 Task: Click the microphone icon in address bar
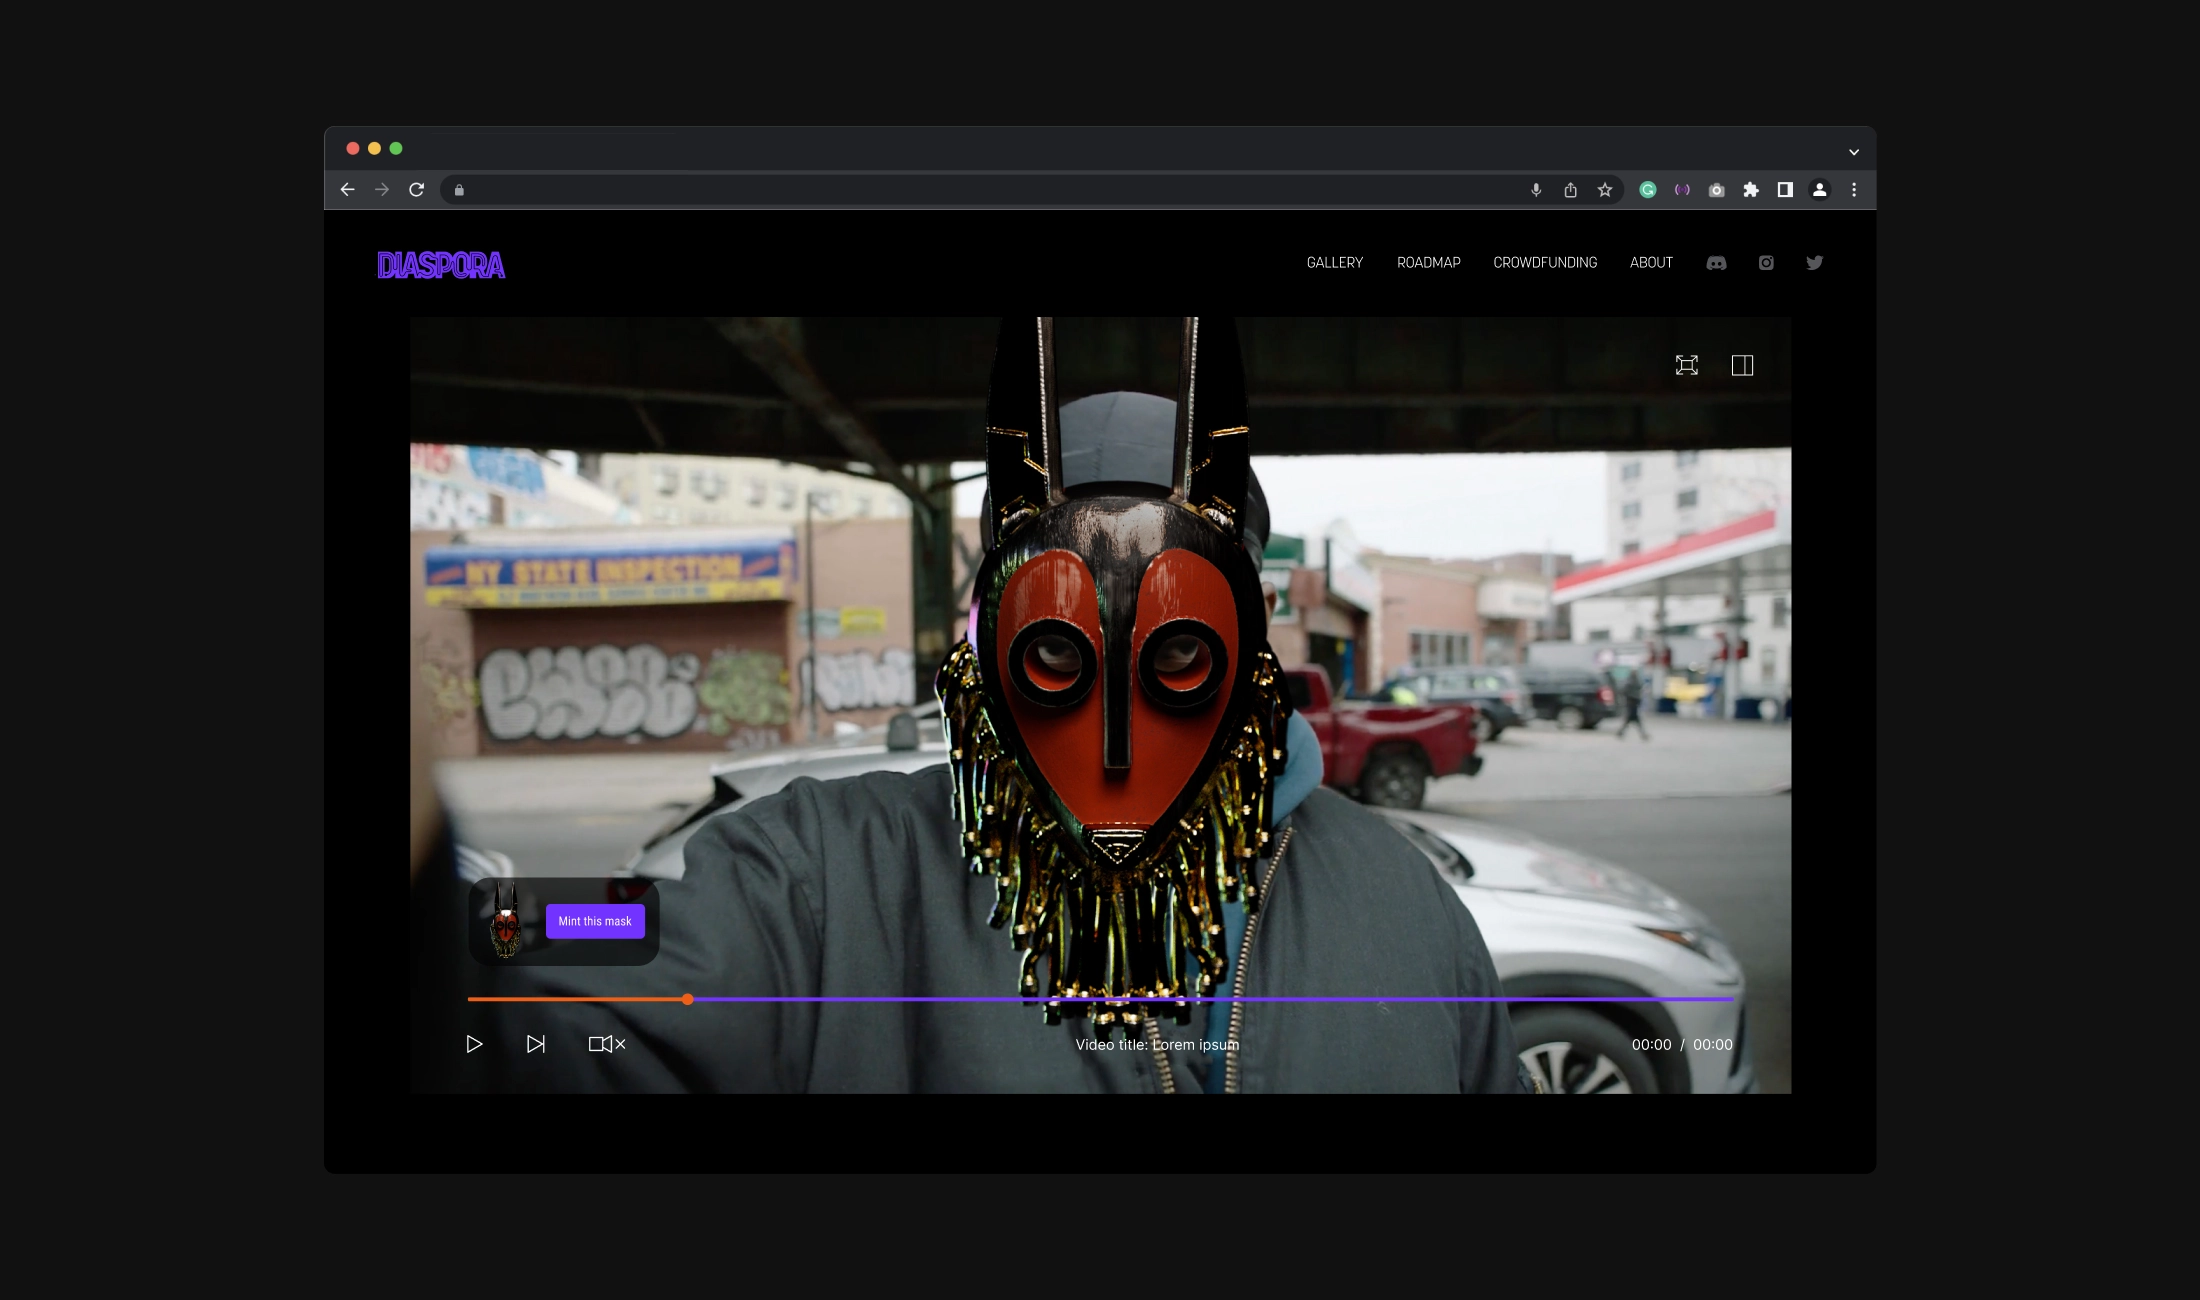(x=1536, y=190)
